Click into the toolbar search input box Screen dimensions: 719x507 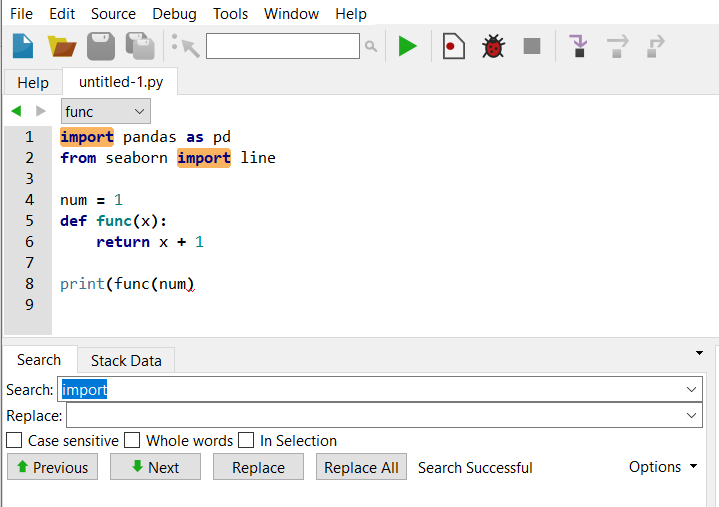pyautogui.click(x=282, y=46)
